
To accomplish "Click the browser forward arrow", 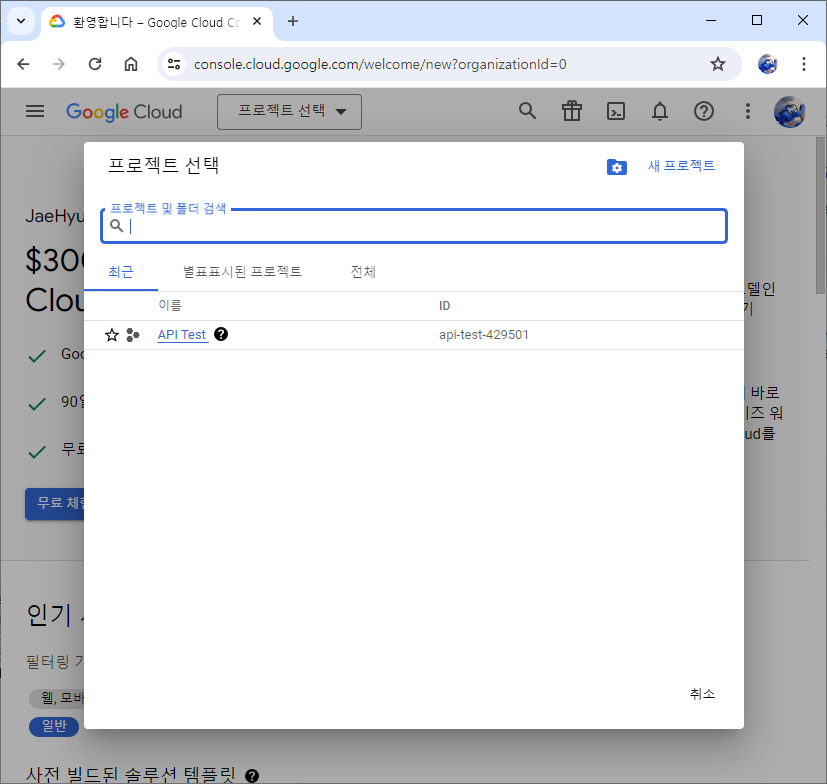I will point(59,64).
